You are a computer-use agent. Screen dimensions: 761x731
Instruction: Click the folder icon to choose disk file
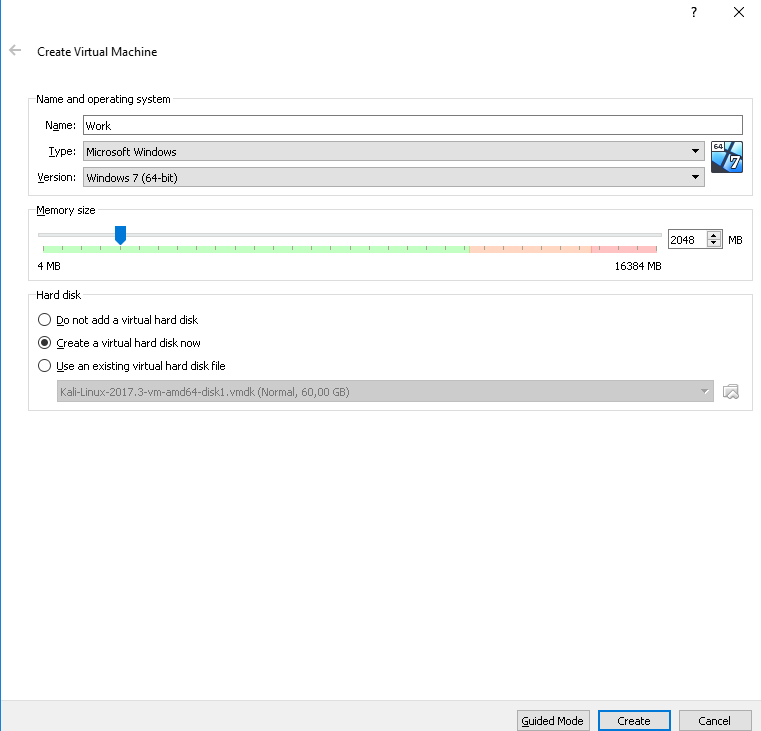pyautogui.click(x=731, y=392)
